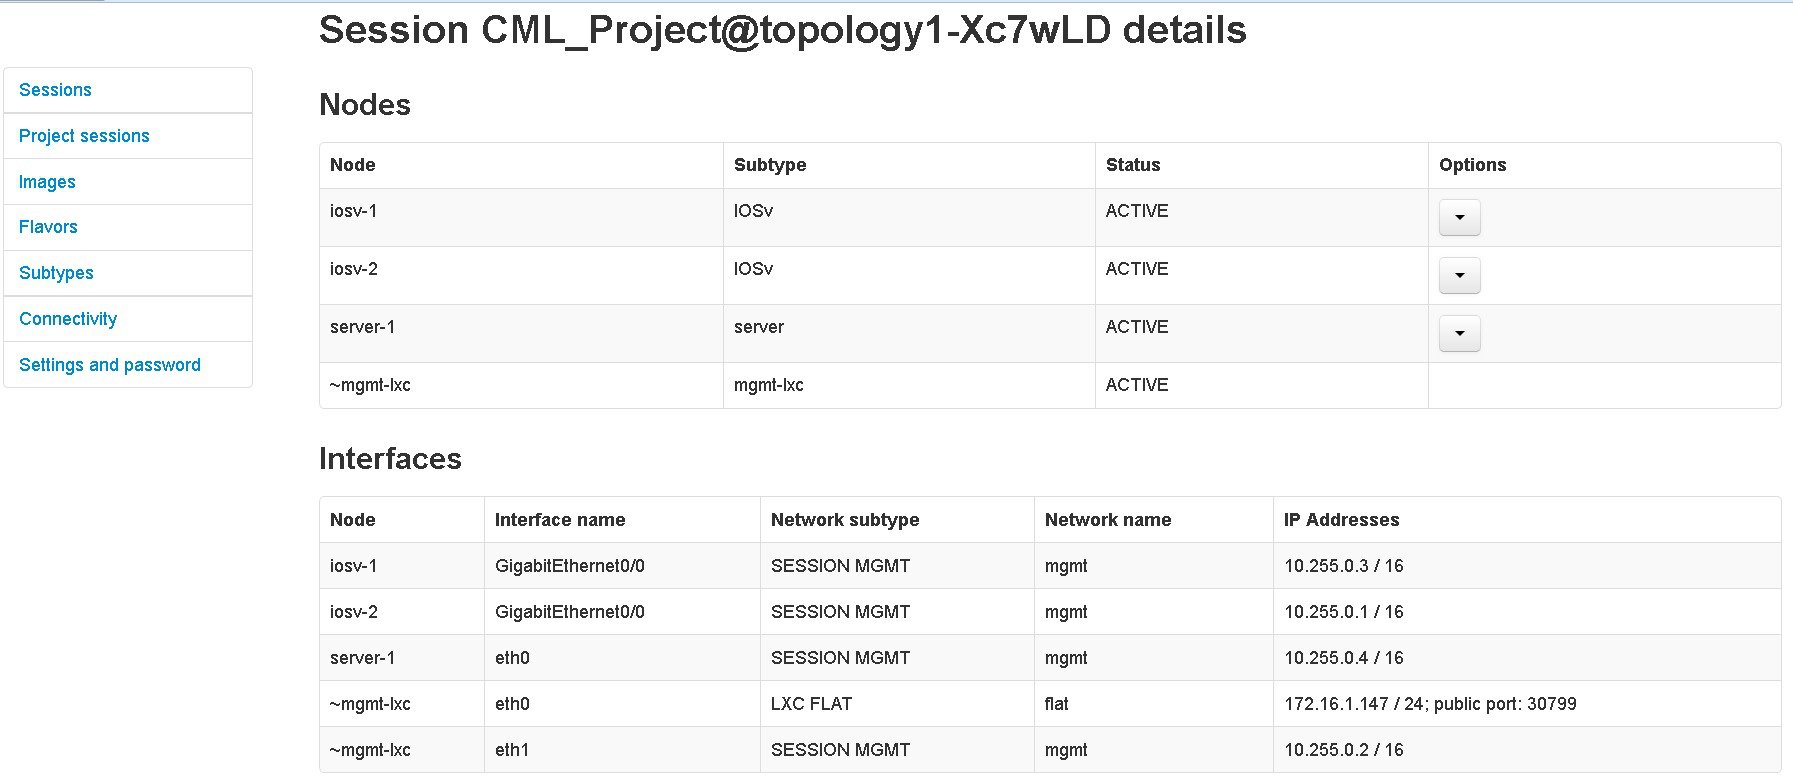1793x783 pixels.
Task: Open Project sessions in sidebar
Action: pyautogui.click(x=84, y=136)
